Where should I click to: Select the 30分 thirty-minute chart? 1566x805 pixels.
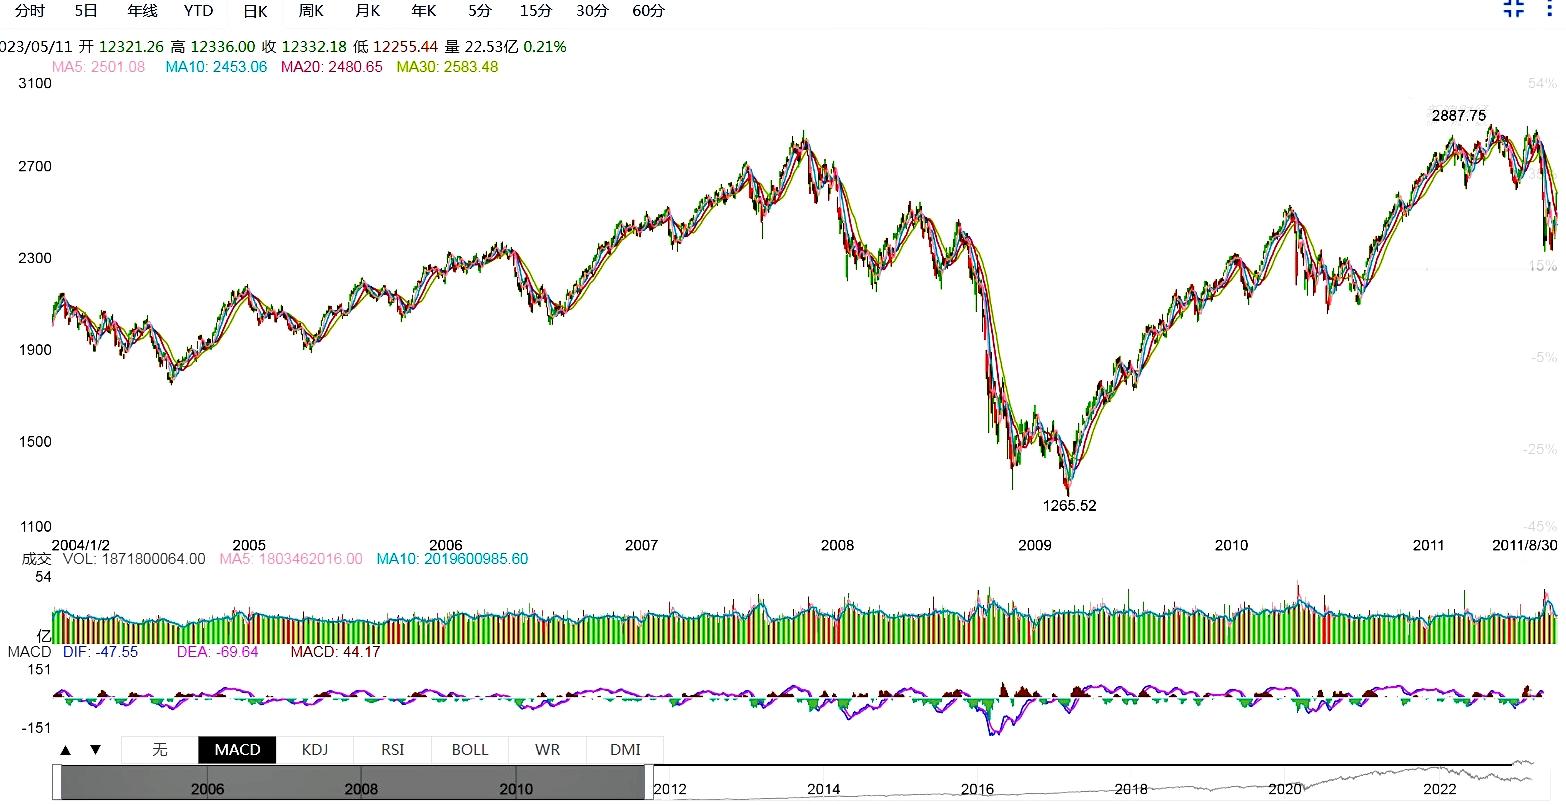[592, 11]
